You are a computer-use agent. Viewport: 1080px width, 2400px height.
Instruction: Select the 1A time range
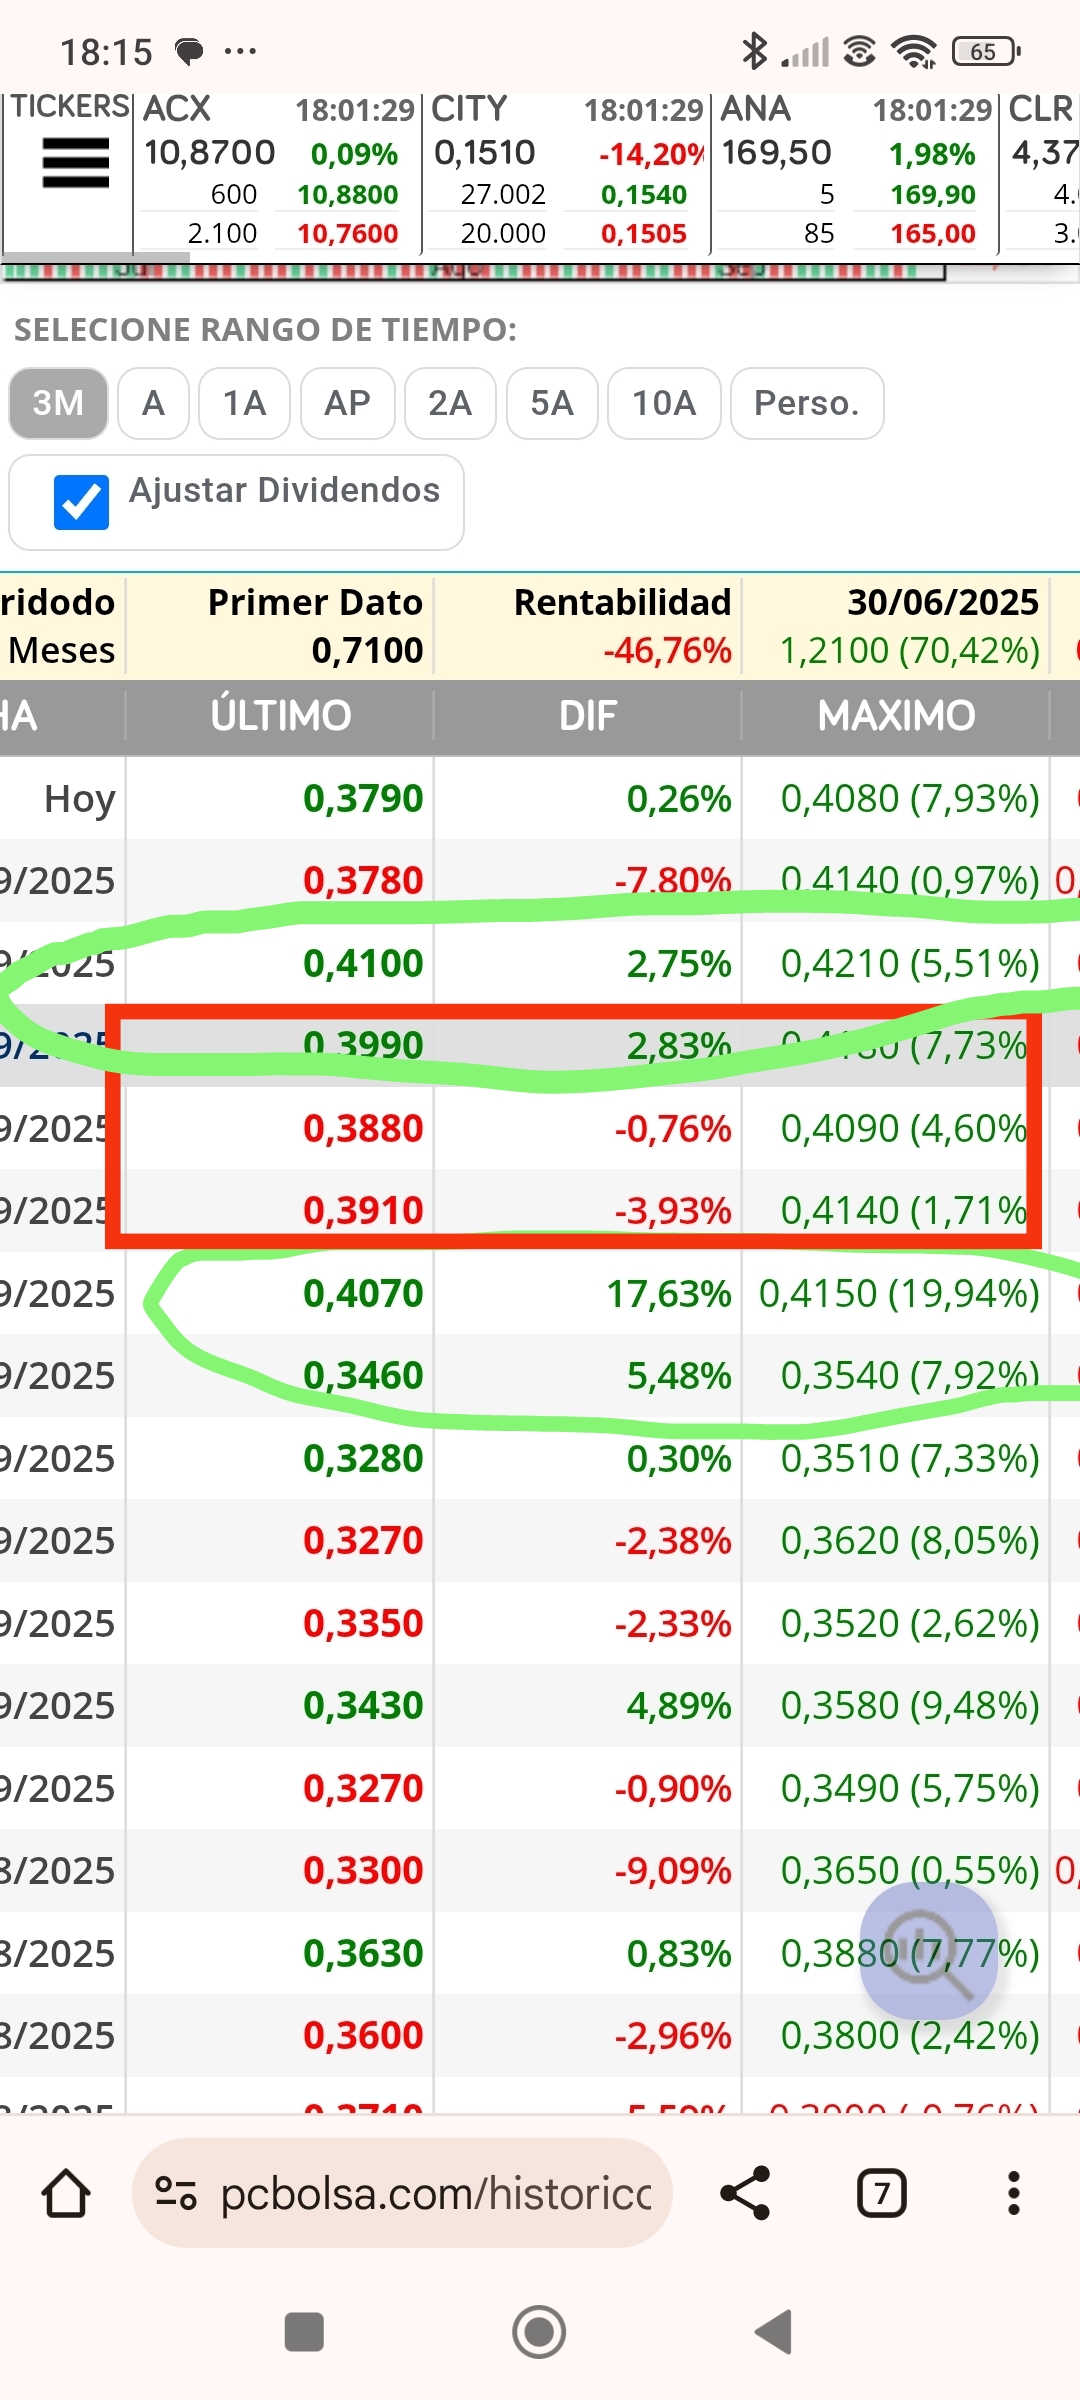[x=244, y=403]
